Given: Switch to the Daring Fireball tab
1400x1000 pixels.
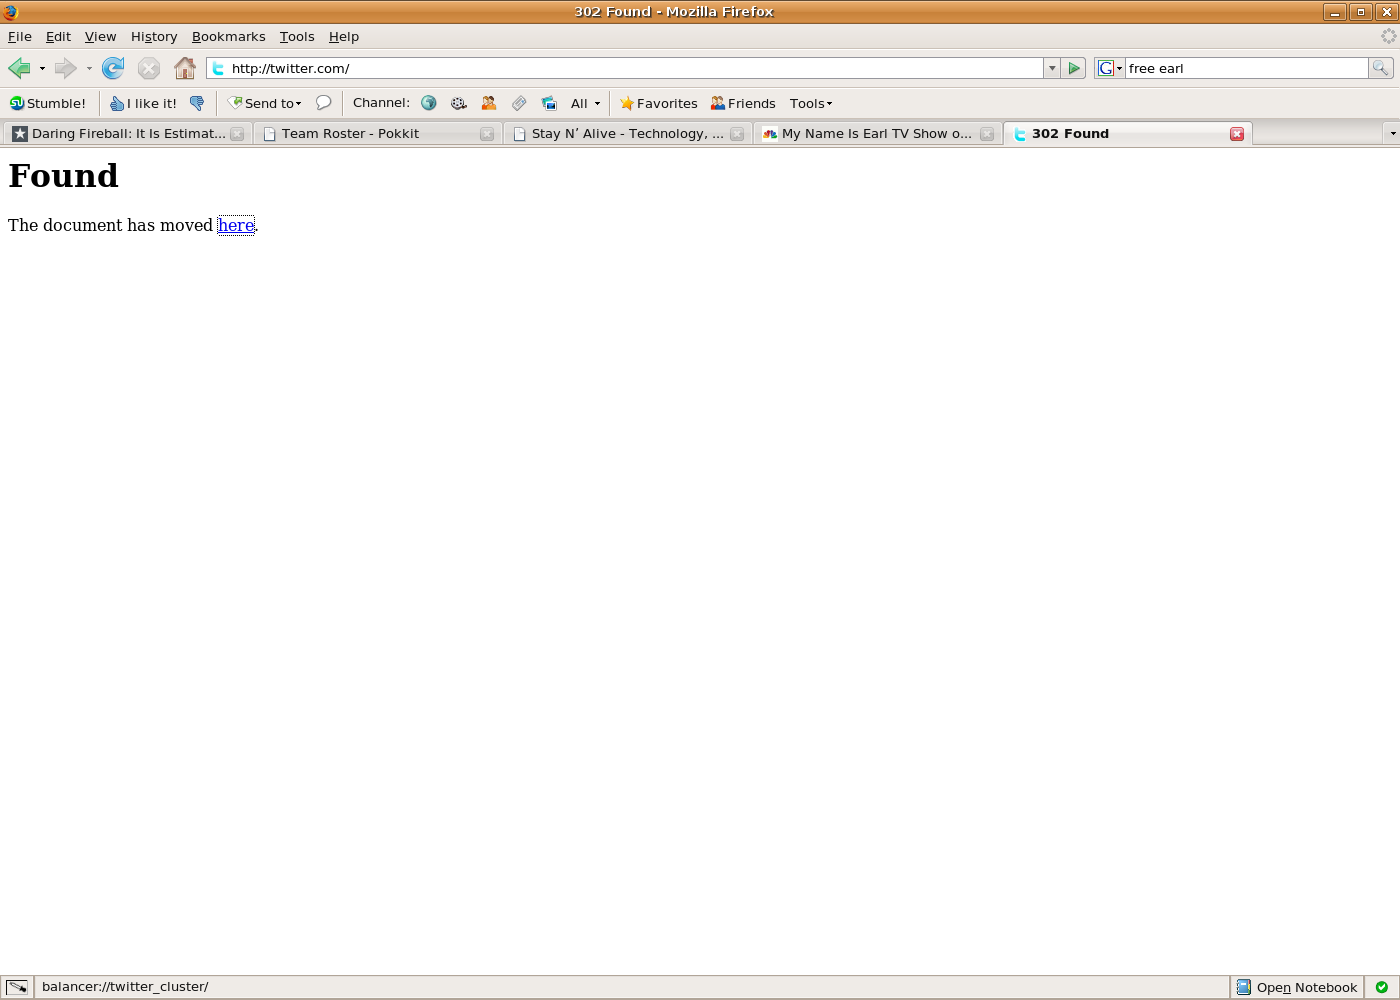Looking at the screenshot, I should 126,133.
